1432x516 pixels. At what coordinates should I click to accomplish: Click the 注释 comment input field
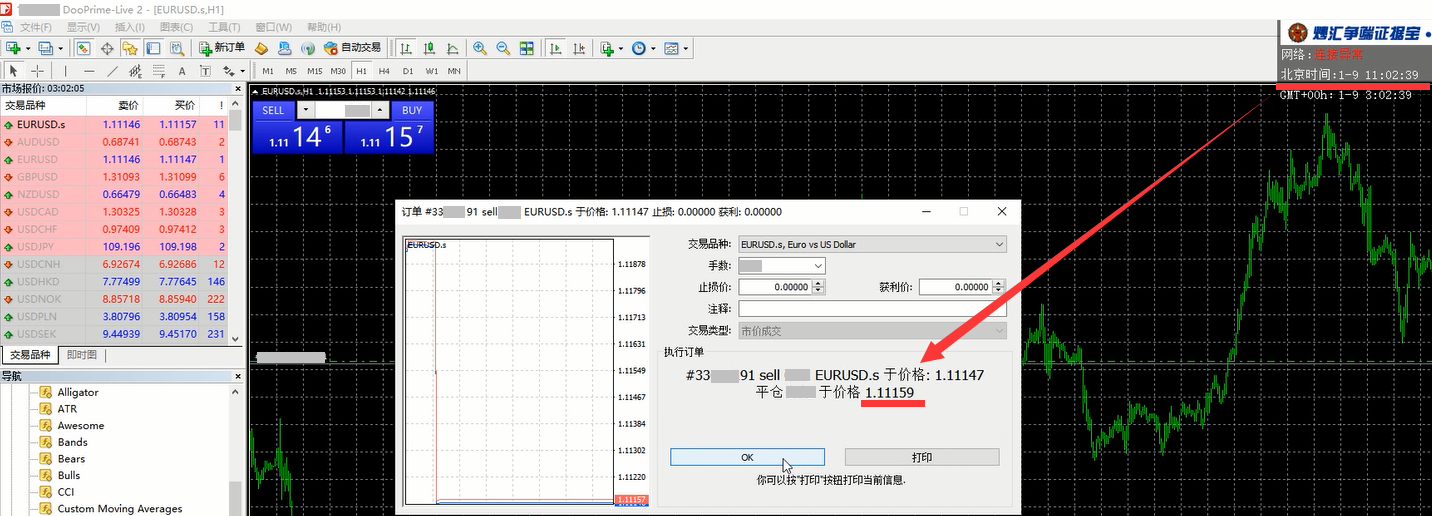pos(871,309)
